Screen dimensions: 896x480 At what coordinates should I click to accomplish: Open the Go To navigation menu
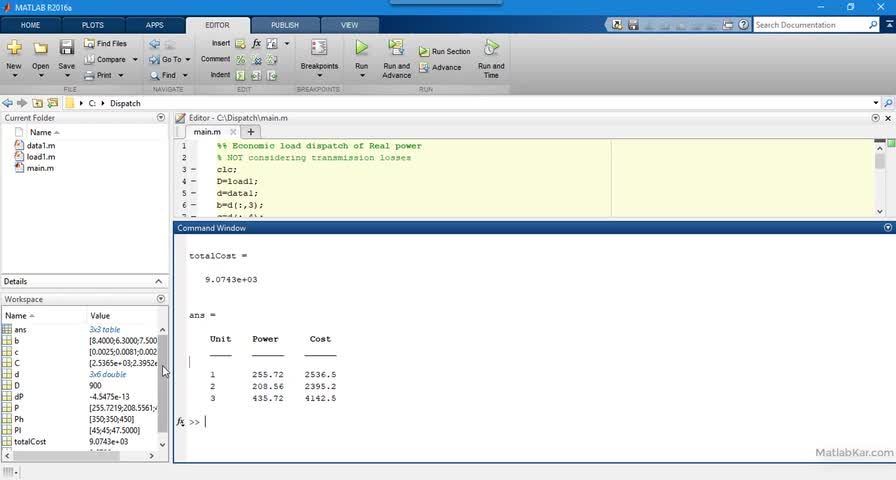coord(170,59)
